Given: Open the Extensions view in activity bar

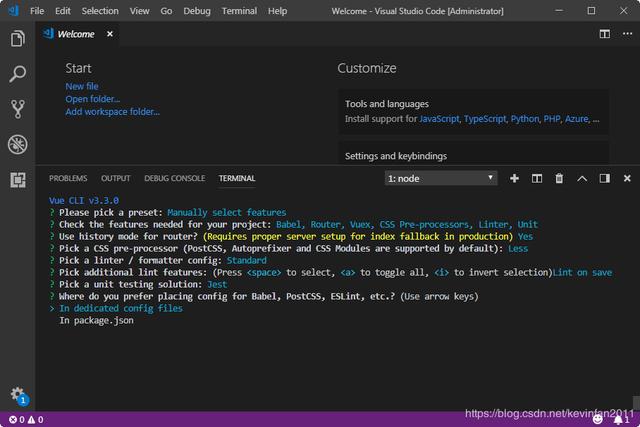Looking at the screenshot, I should [18, 180].
